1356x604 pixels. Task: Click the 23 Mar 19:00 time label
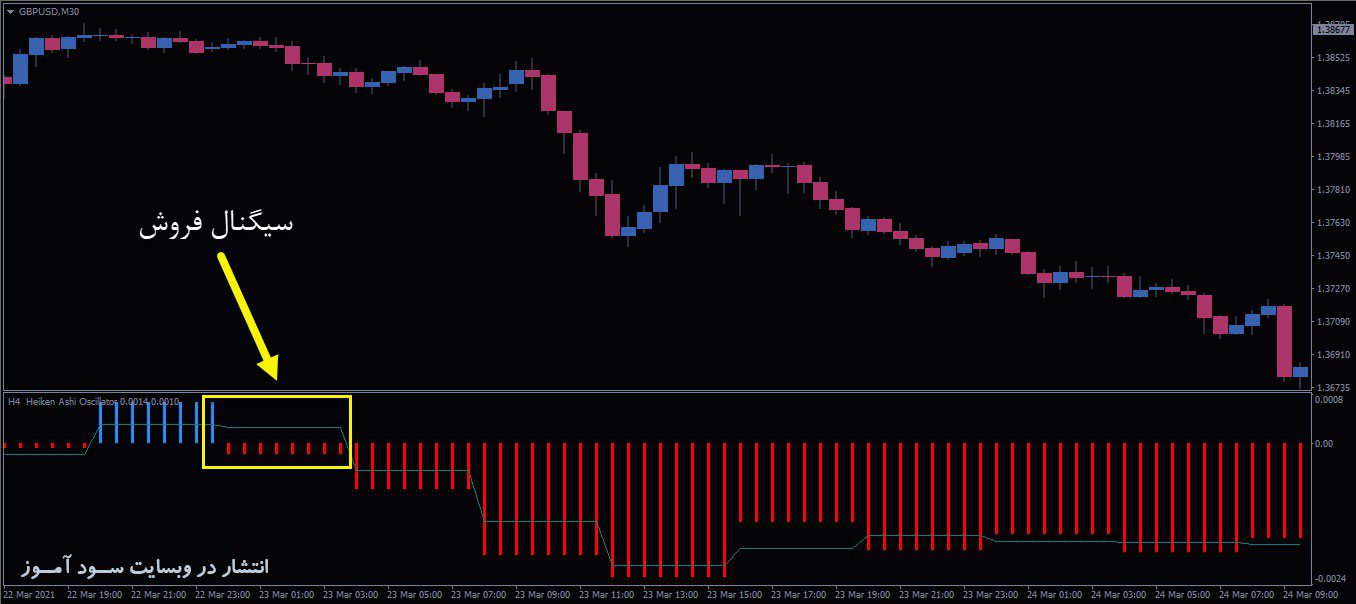tap(865, 594)
